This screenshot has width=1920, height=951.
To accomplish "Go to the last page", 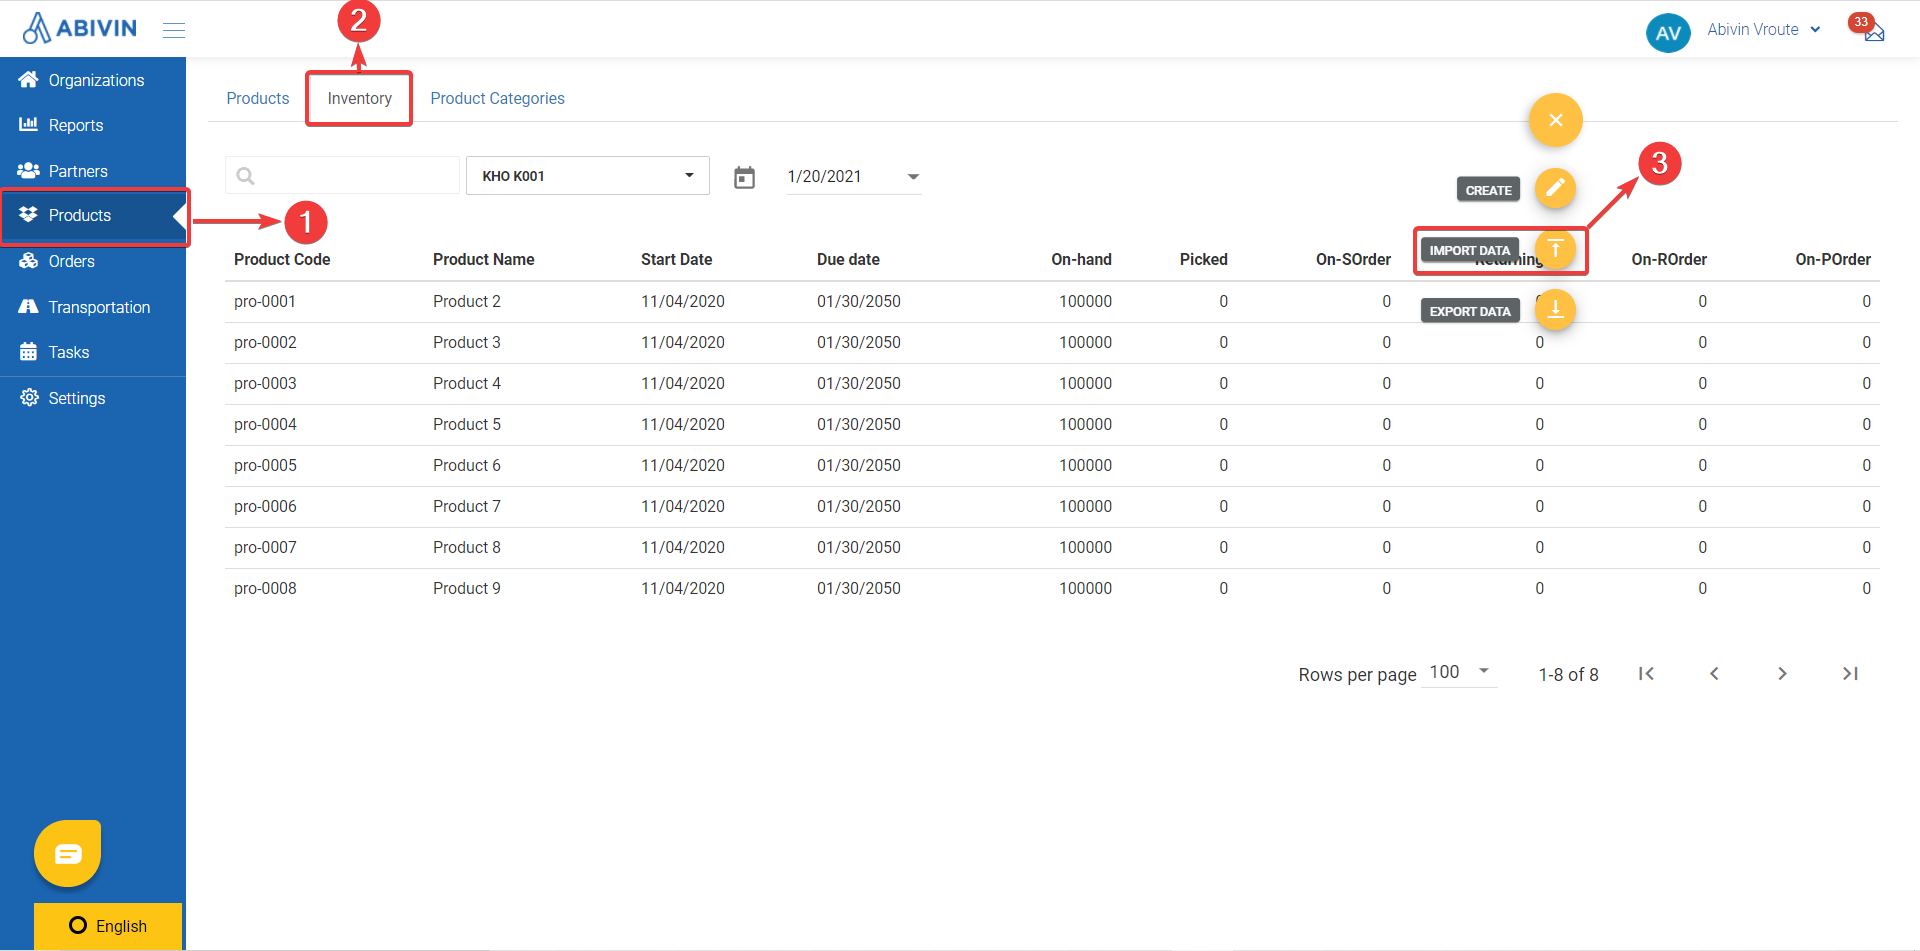I will 1850,674.
